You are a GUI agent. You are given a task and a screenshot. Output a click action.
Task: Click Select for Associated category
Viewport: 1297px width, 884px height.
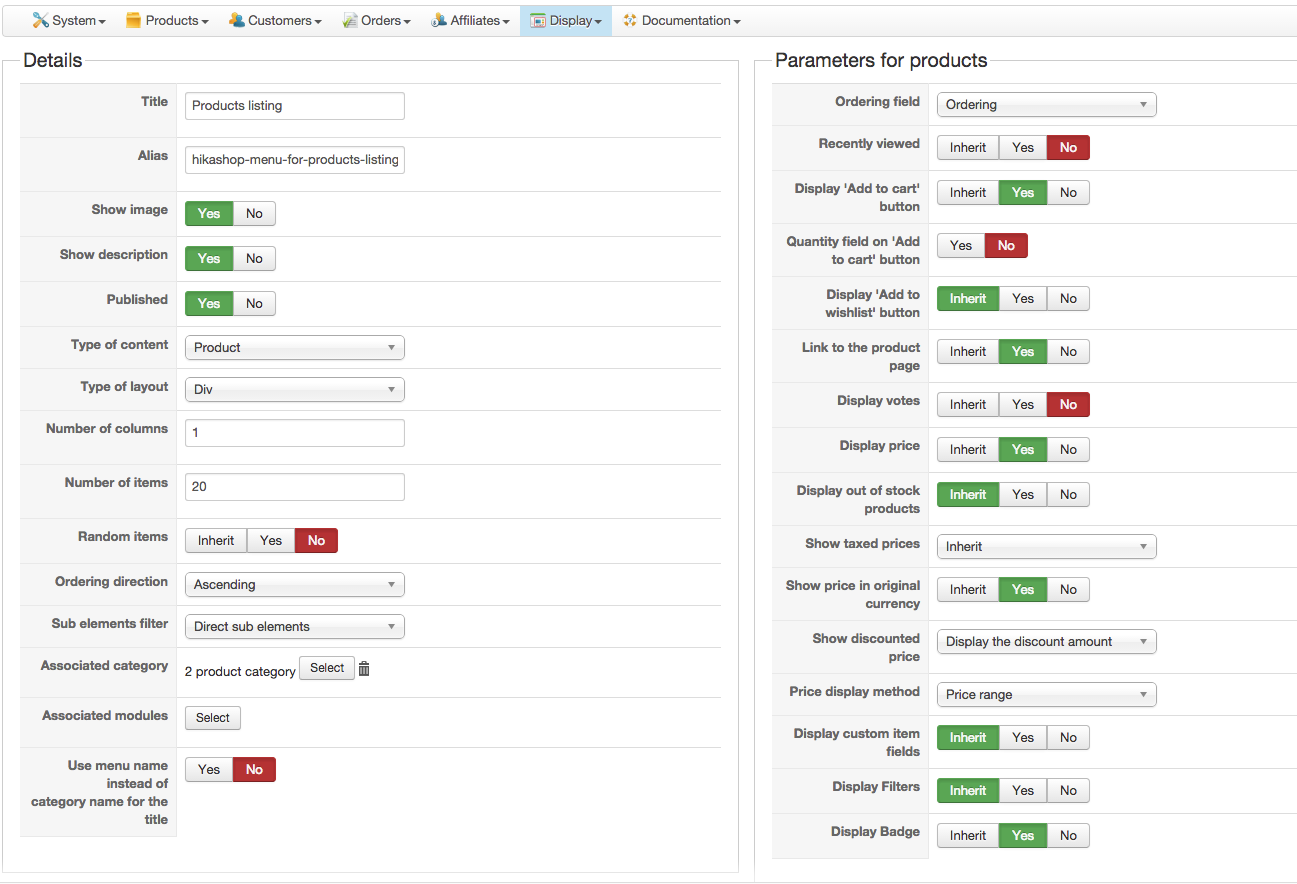tap(327, 668)
